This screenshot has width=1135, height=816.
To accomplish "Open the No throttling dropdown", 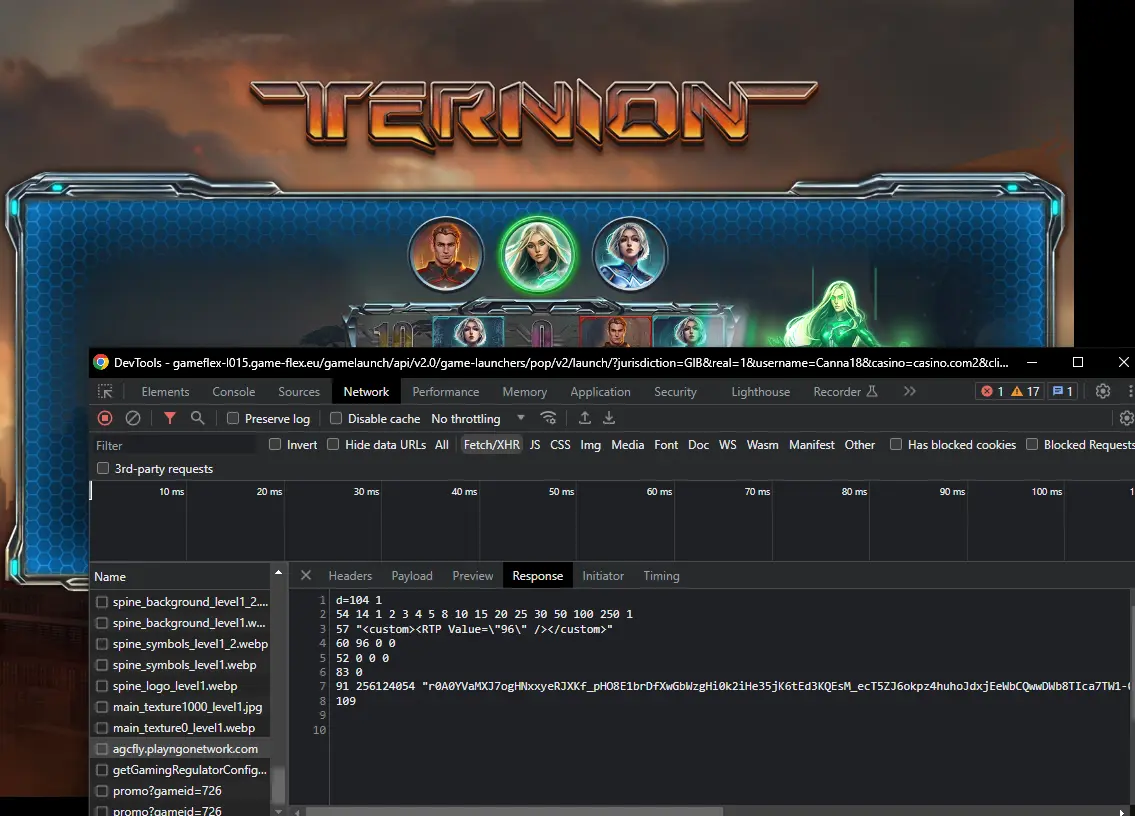I will (478, 418).
